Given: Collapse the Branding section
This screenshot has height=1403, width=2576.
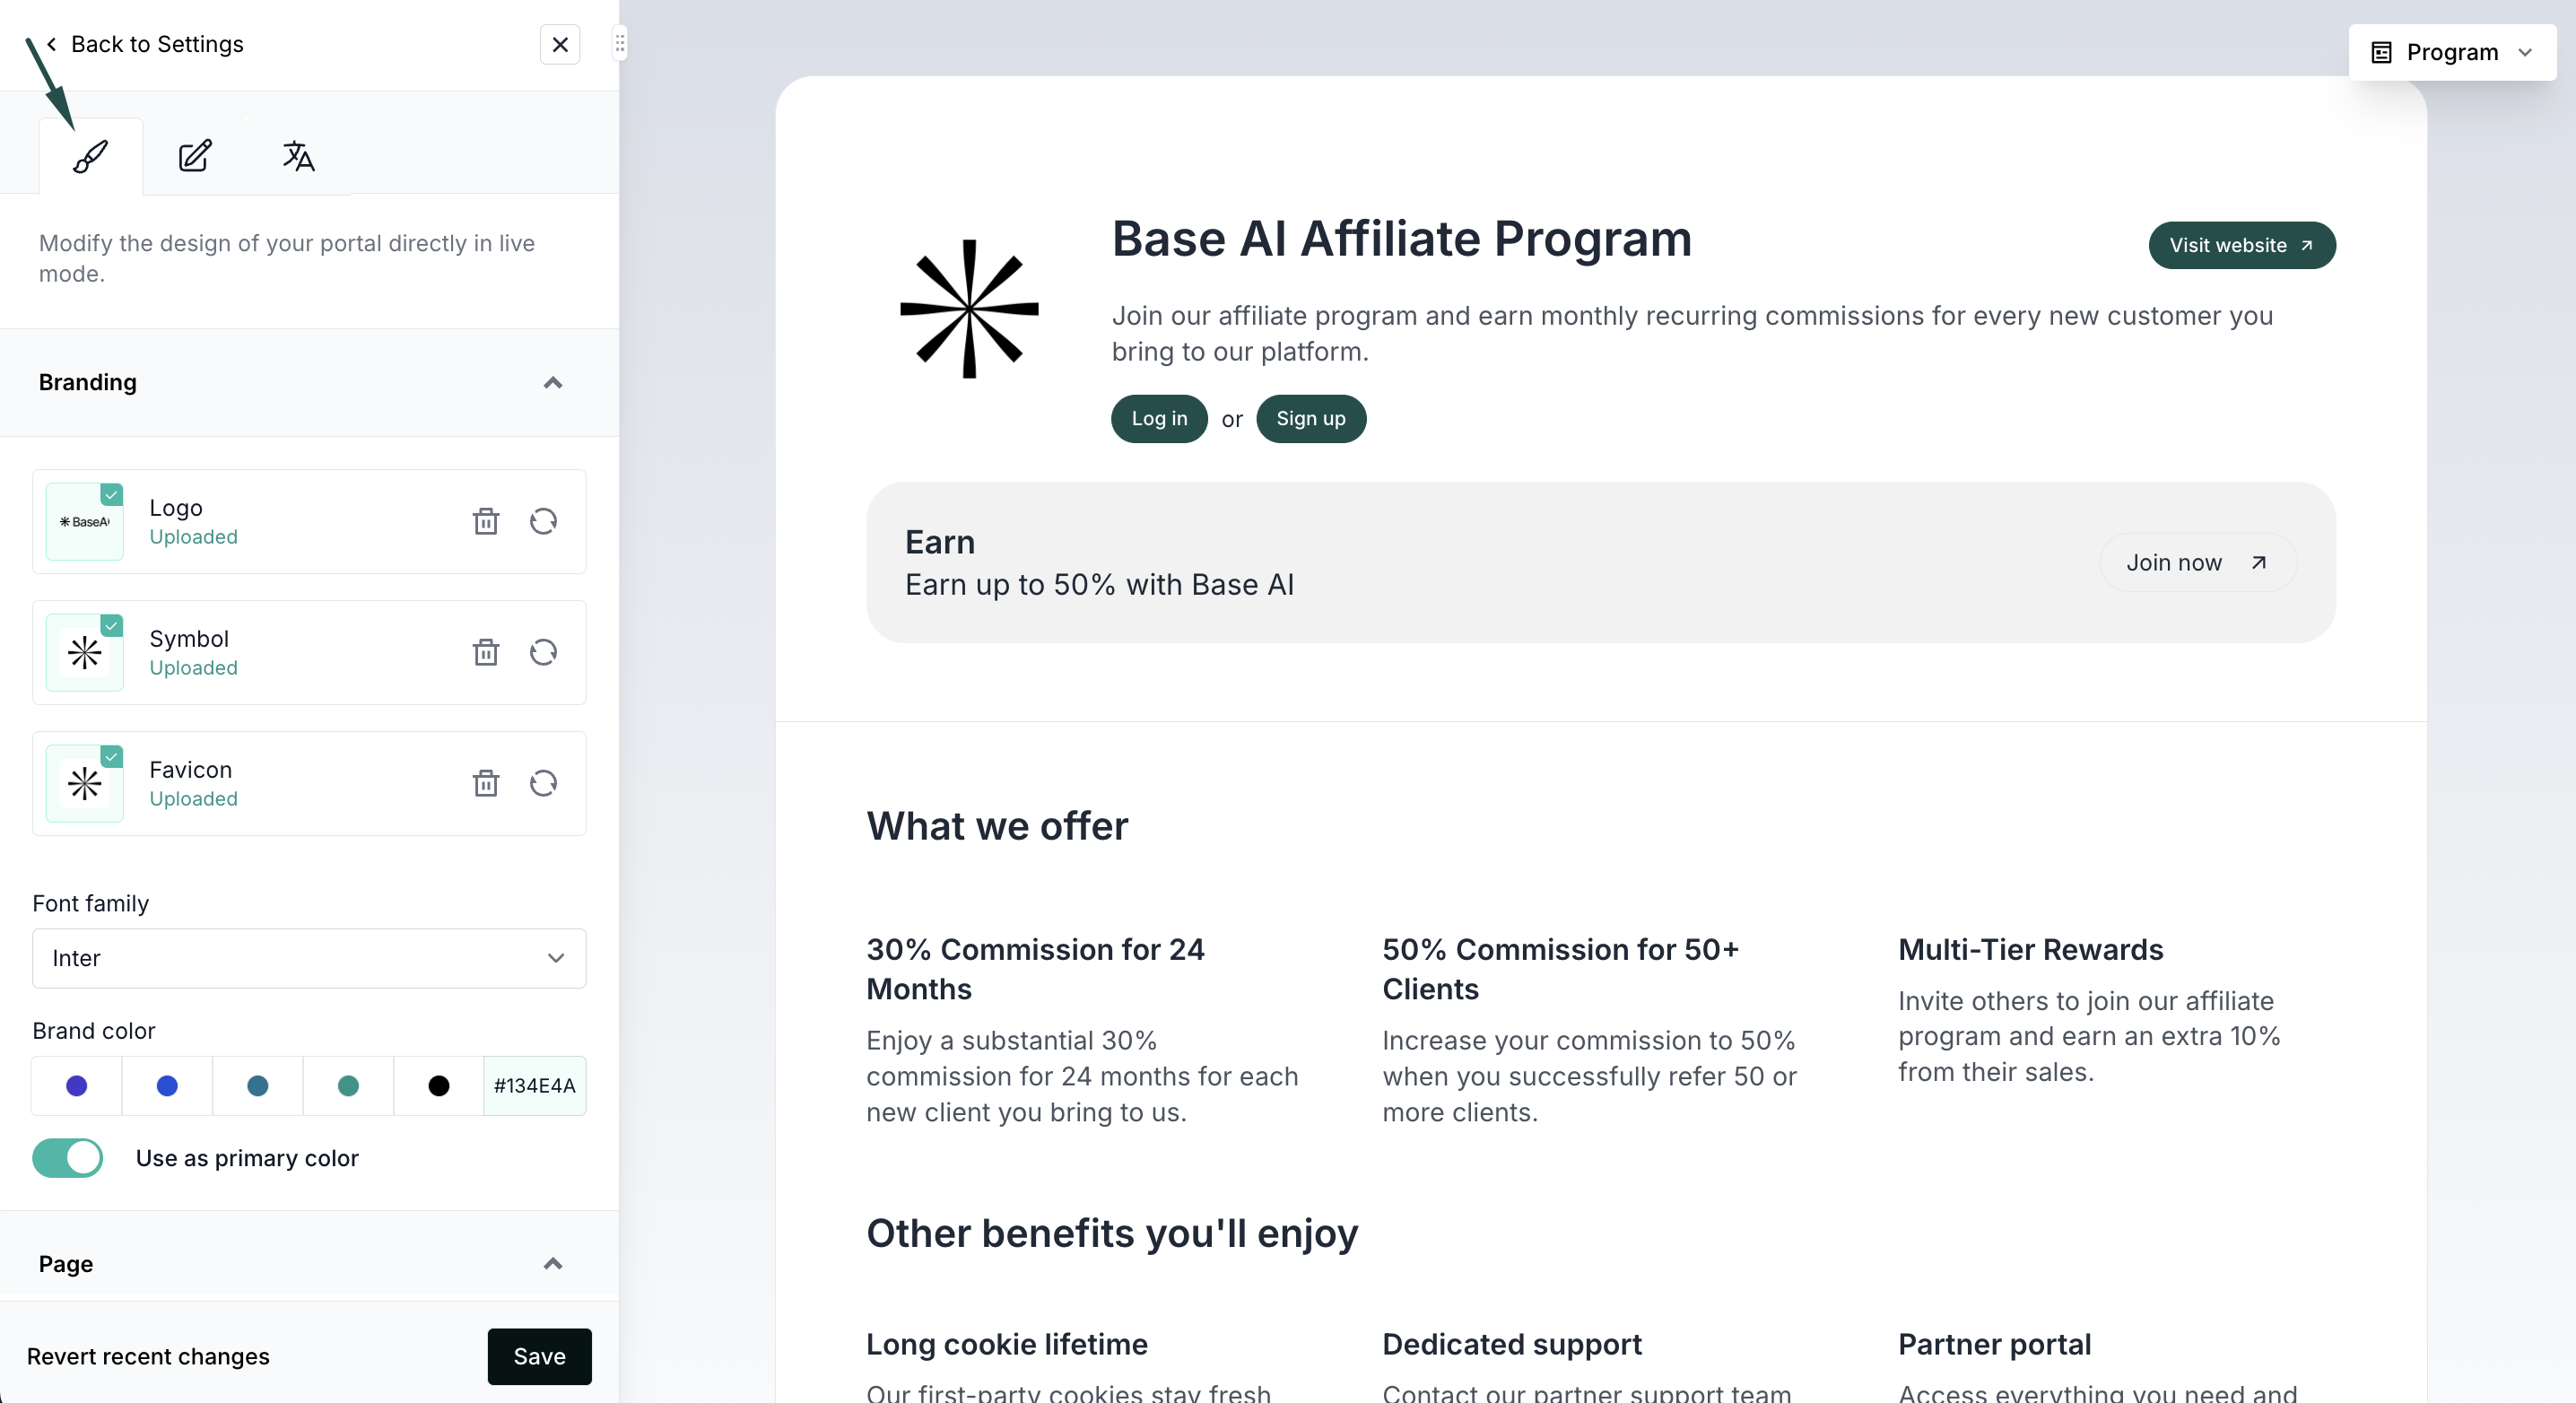Looking at the screenshot, I should point(553,383).
